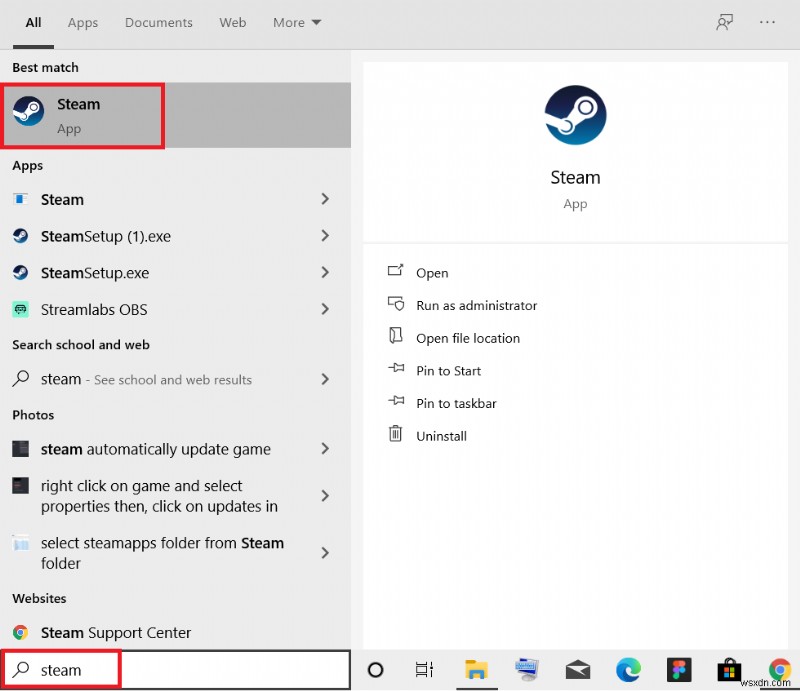Click Open file location
Image resolution: width=800 pixels, height=691 pixels.
(x=468, y=338)
